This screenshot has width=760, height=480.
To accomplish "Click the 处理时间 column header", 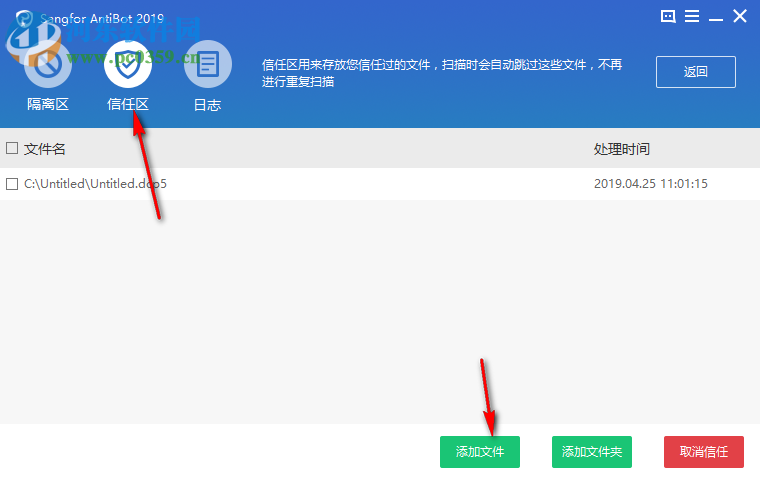I will pyautogui.click(x=622, y=149).
